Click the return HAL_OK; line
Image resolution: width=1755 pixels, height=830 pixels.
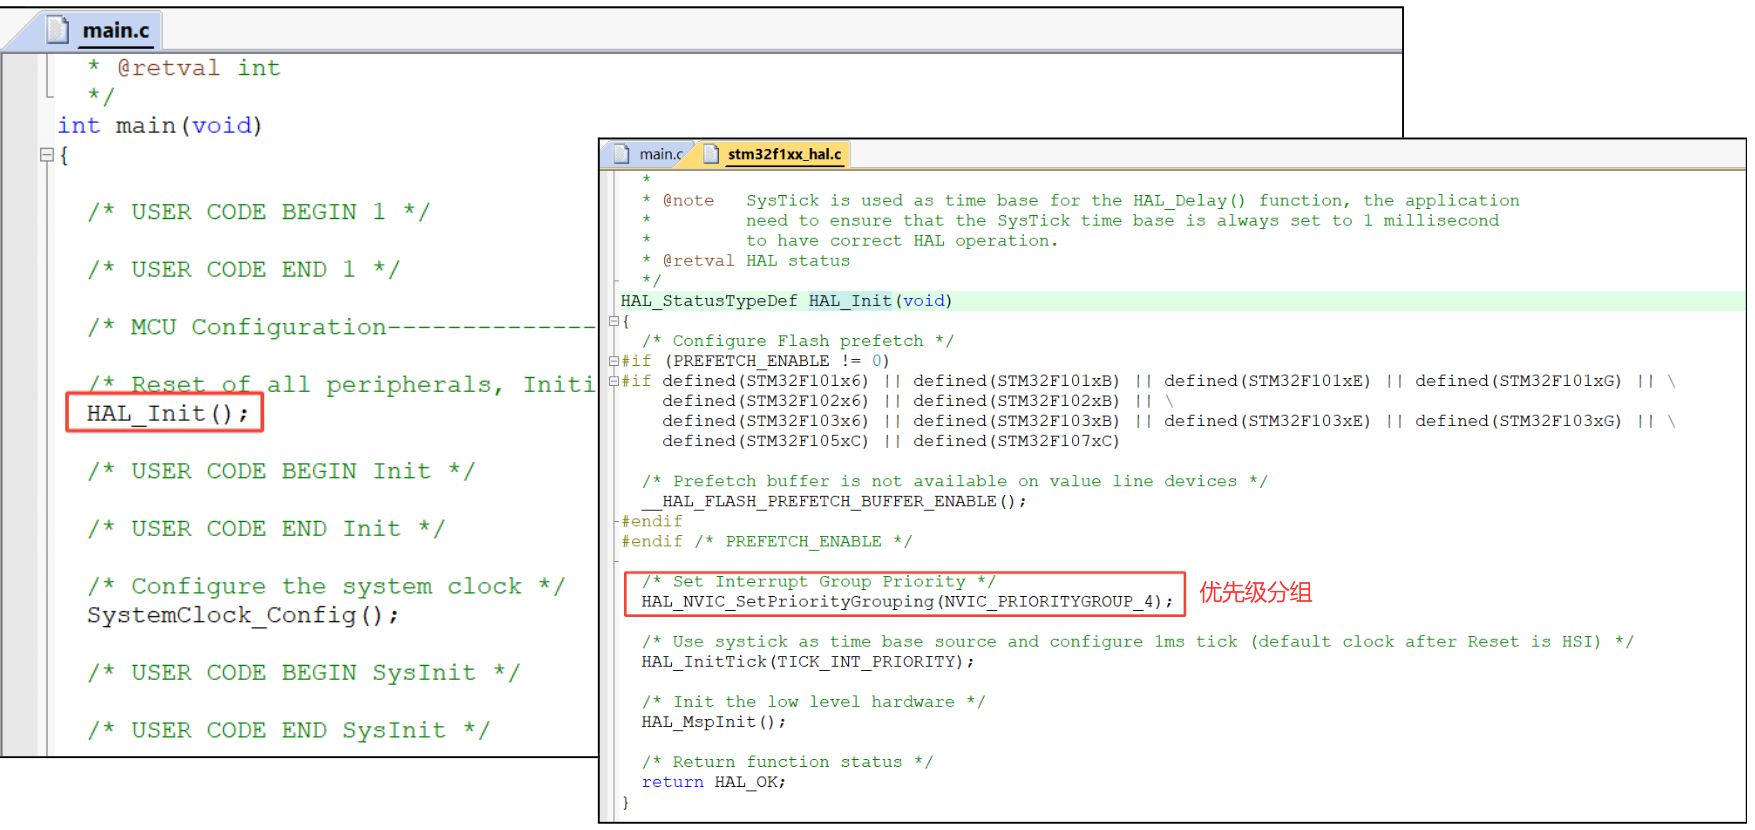[714, 781]
